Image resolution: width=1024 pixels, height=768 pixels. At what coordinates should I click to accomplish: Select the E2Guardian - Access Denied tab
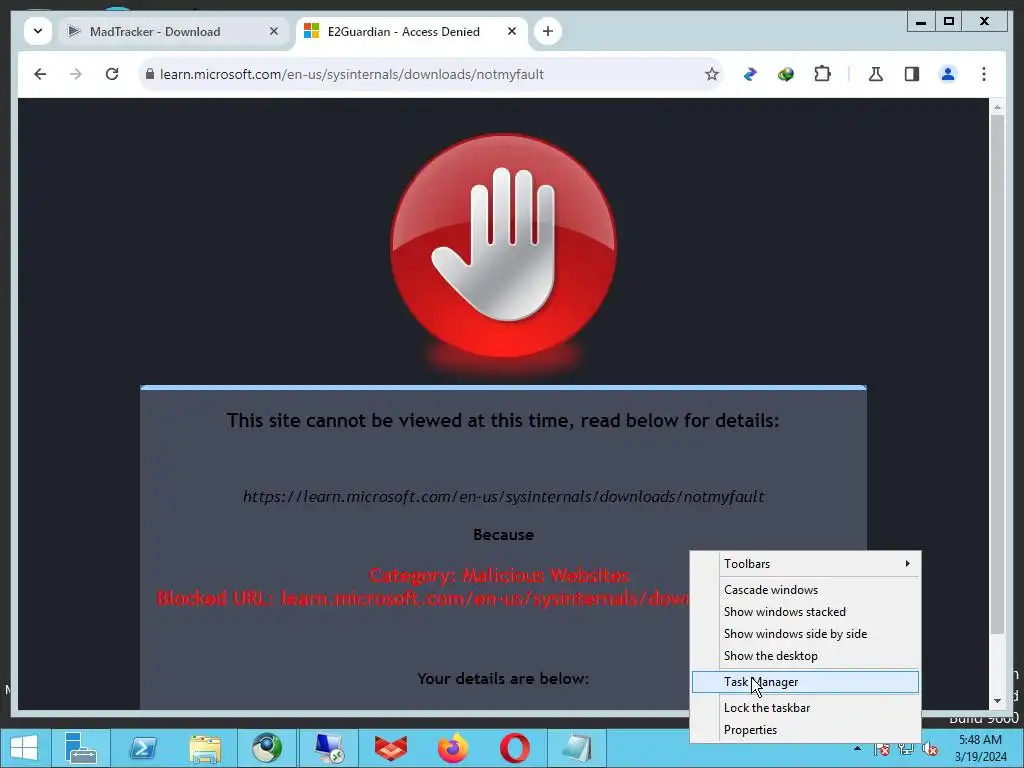click(411, 31)
